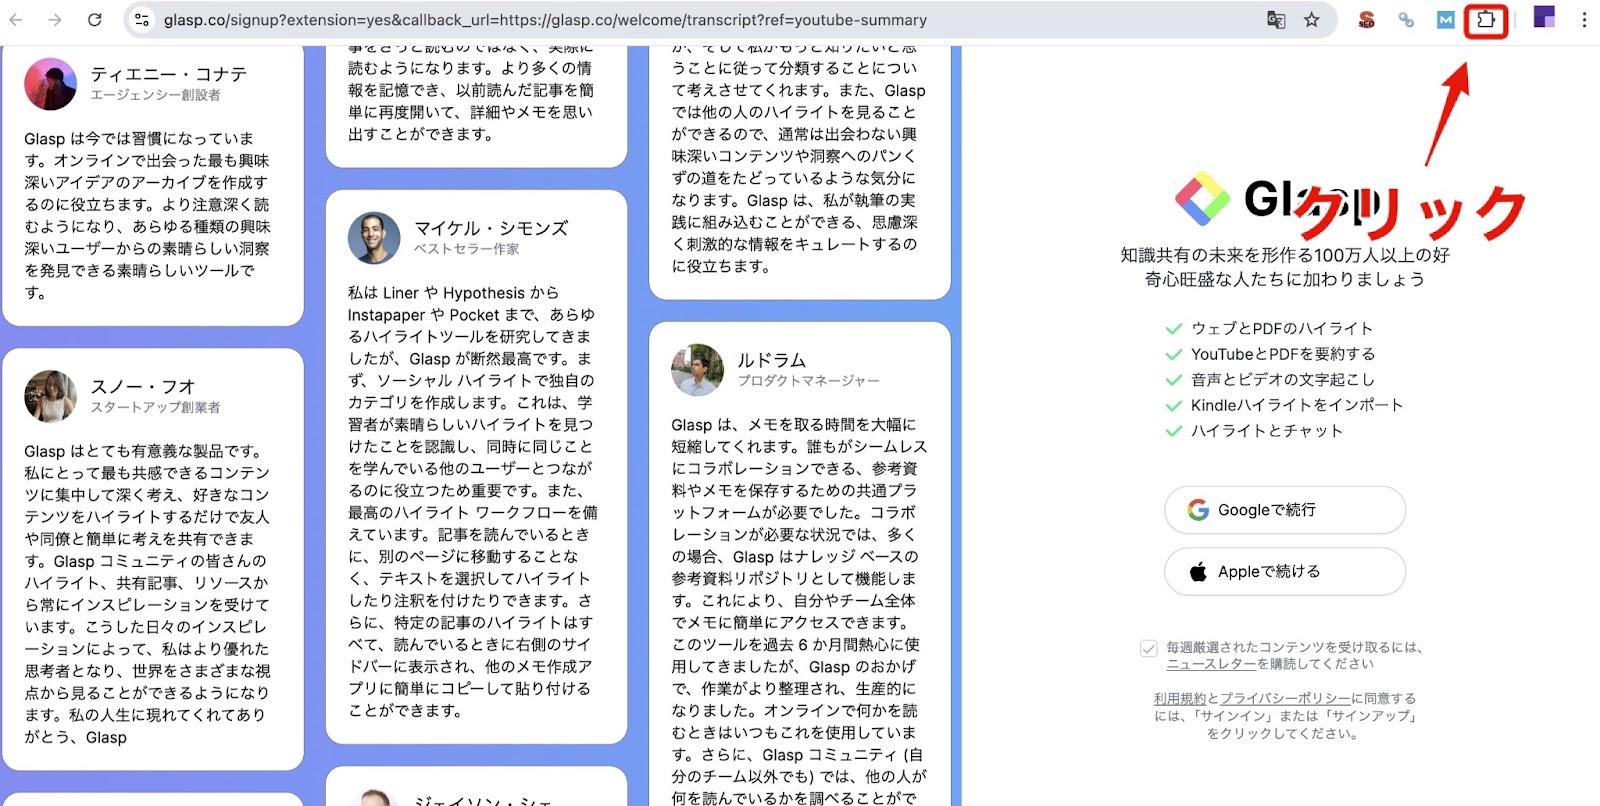Click the ベストセラー作家 subtitle
Image resolution: width=1600 pixels, height=806 pixels.
pos(467,249)
